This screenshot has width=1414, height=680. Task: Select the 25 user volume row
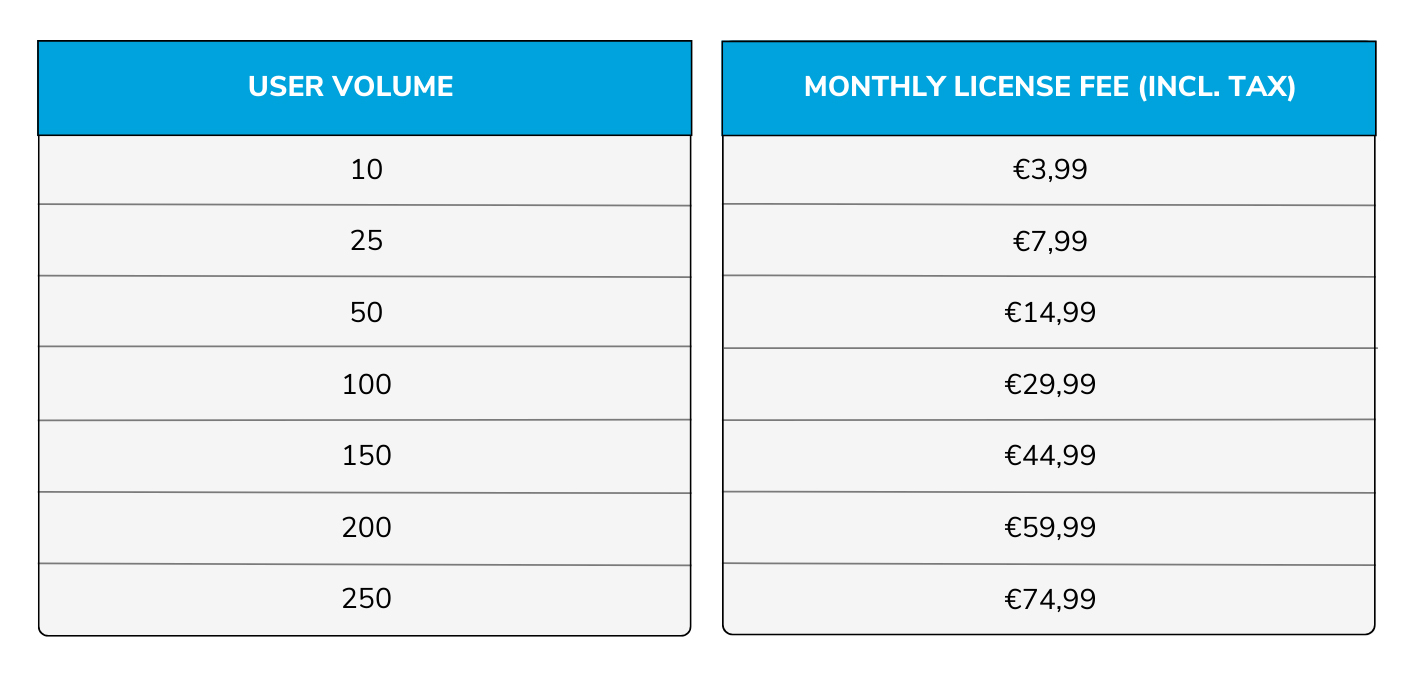(x=365, y=241)
